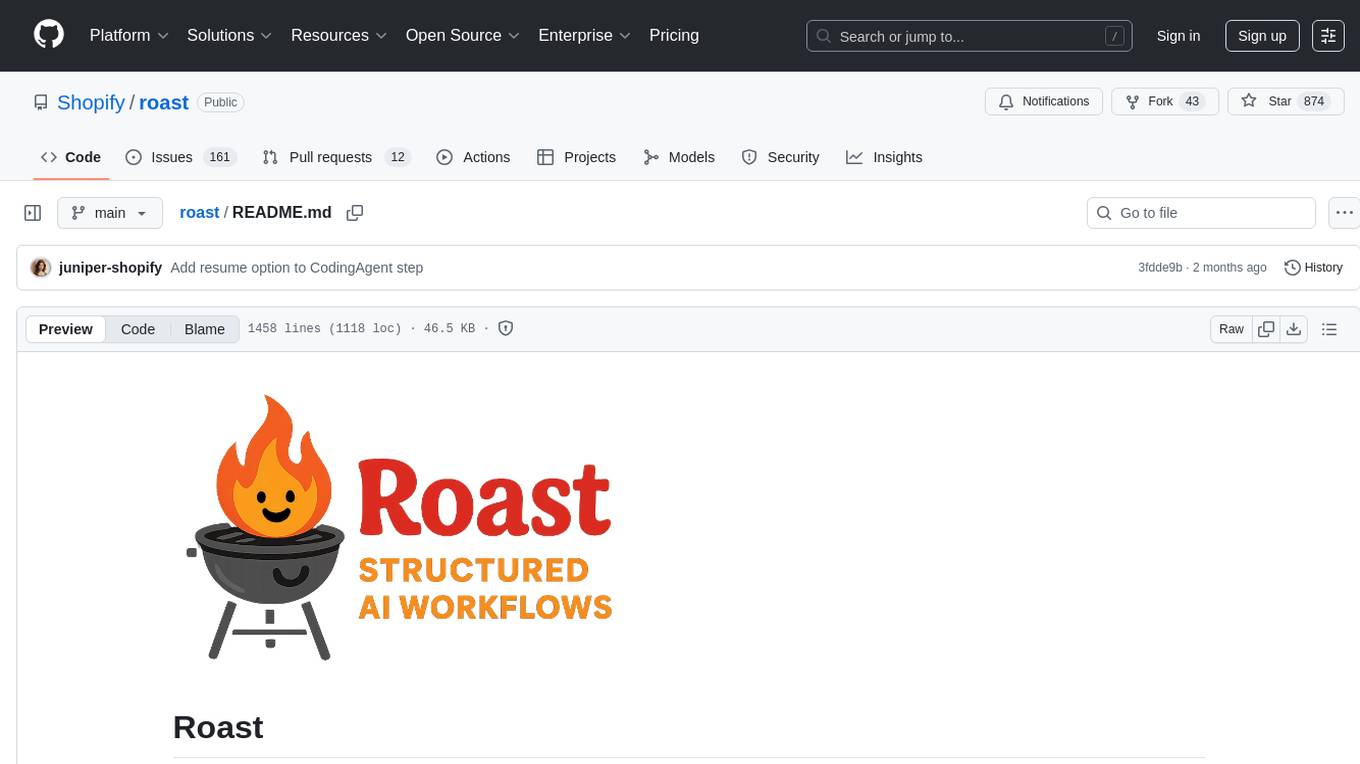
Task: Select the Preview view toggle
Action: click(66, 329)
